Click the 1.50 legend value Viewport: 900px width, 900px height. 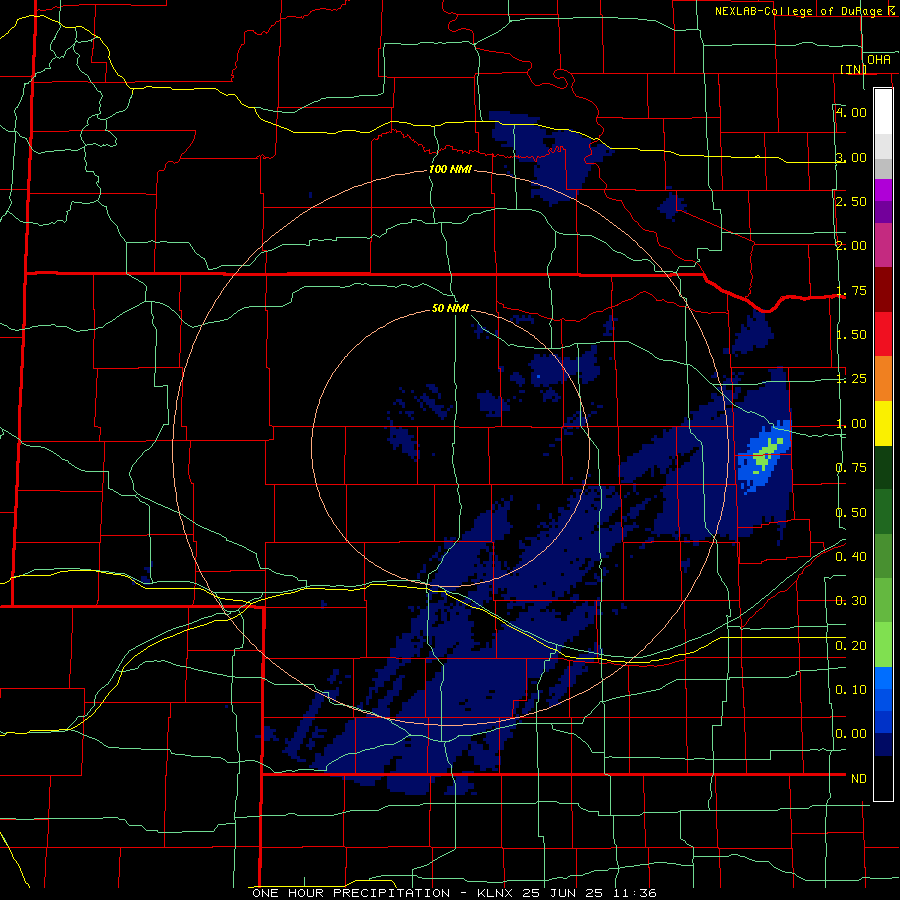(851, 335)
